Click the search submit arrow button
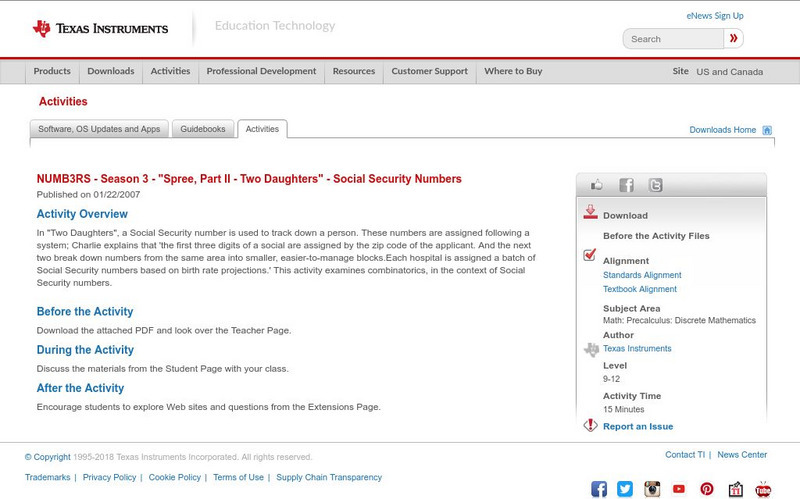The height and width of the screenshot is (499, 800). tap(733, 38)
